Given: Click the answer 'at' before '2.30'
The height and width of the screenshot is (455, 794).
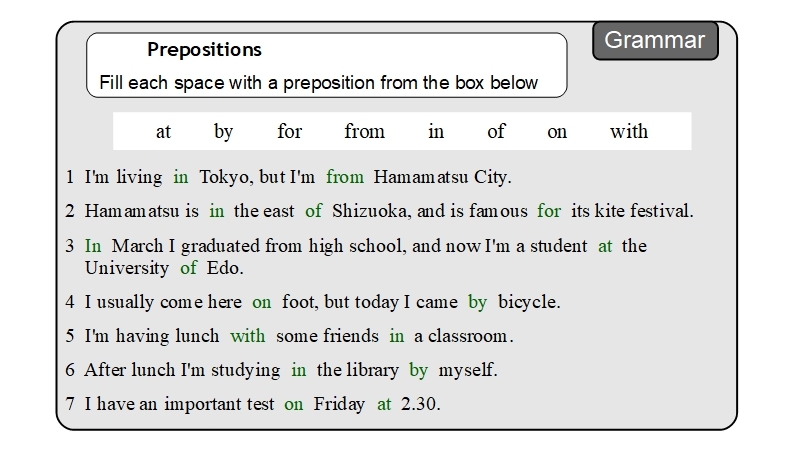Looking at the screenshot, I should coord(384,405).
